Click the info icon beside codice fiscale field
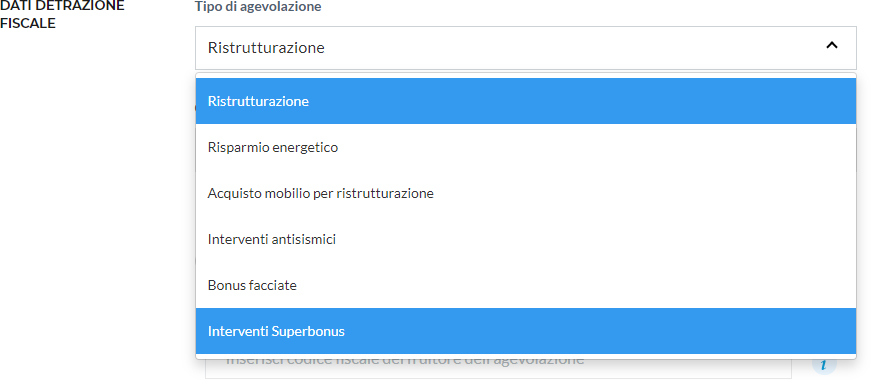The width and height of the screenshot is (871, 380). click(824, 364)
